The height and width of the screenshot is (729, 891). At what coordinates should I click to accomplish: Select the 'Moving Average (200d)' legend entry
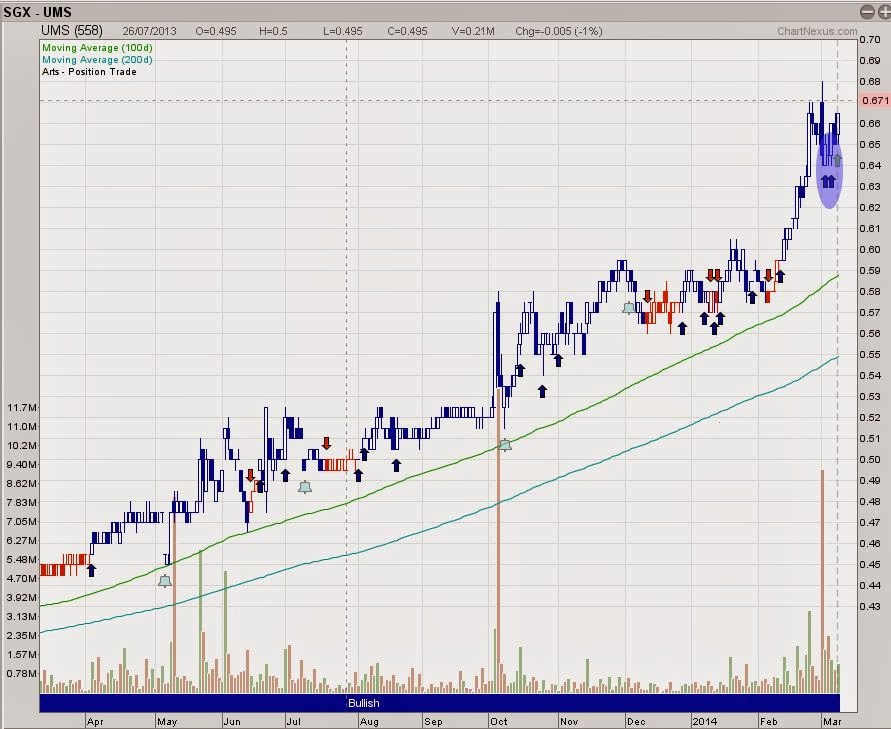tap(97, 60)
